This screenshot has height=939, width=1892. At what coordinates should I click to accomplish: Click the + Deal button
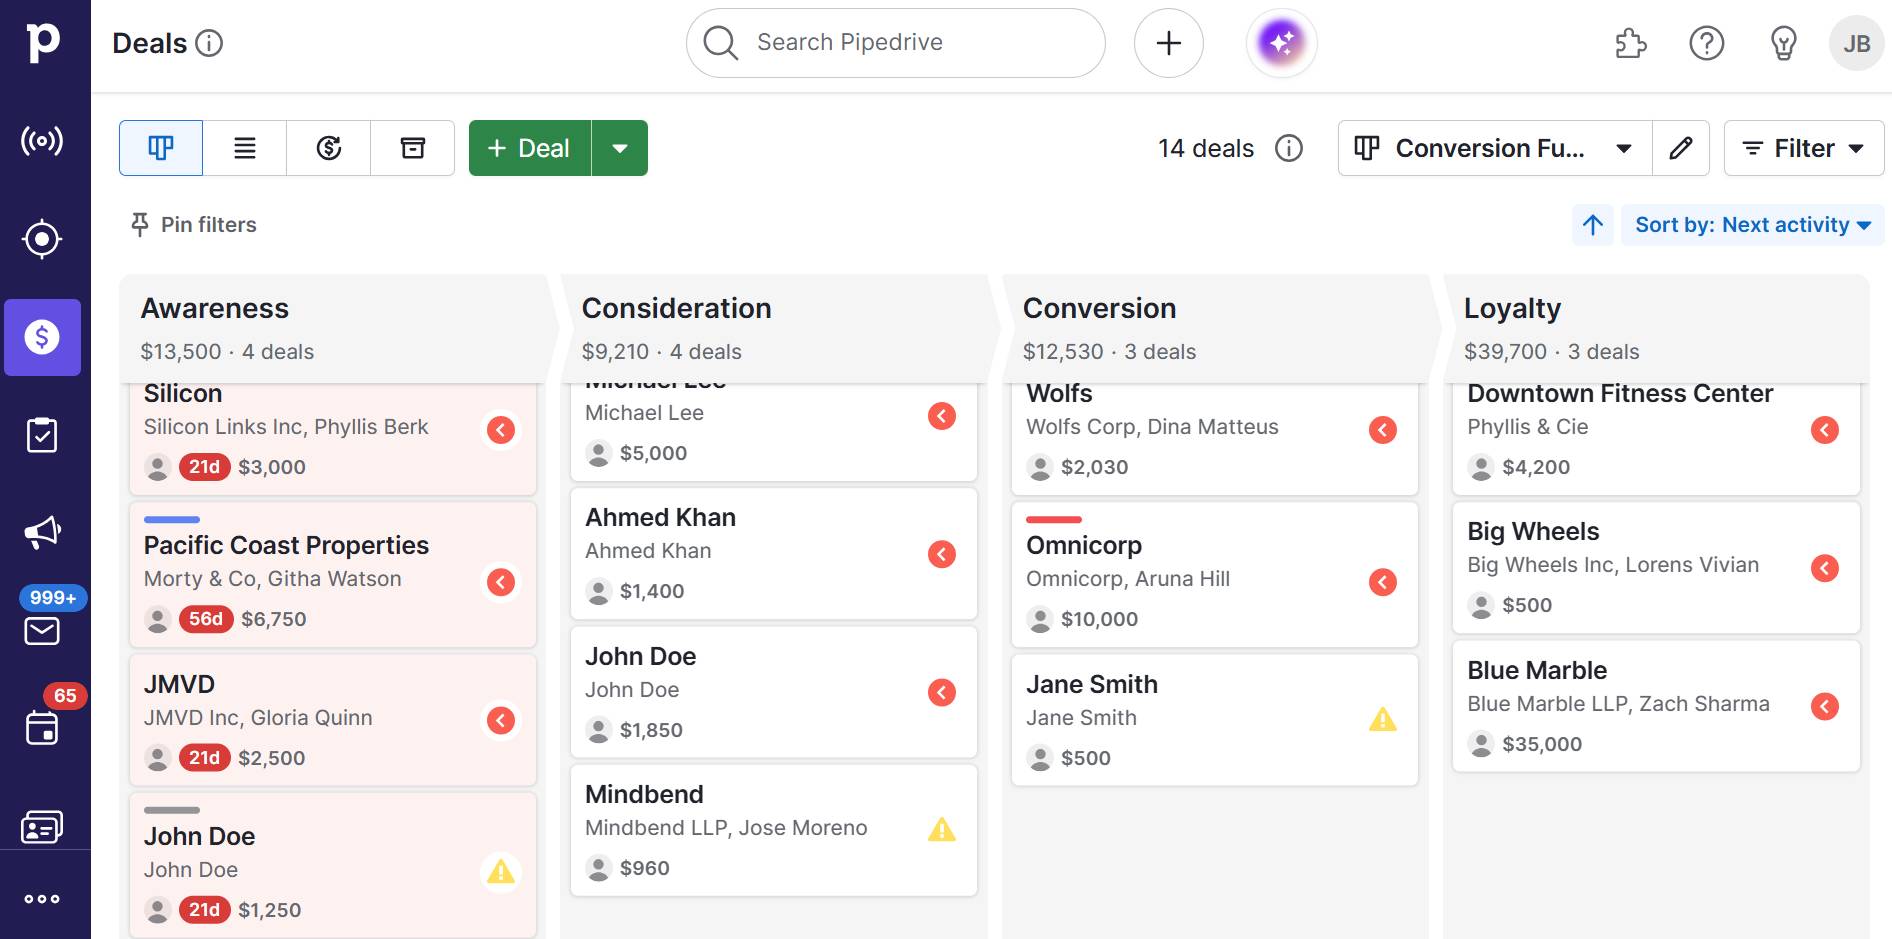tap(528, 147)
